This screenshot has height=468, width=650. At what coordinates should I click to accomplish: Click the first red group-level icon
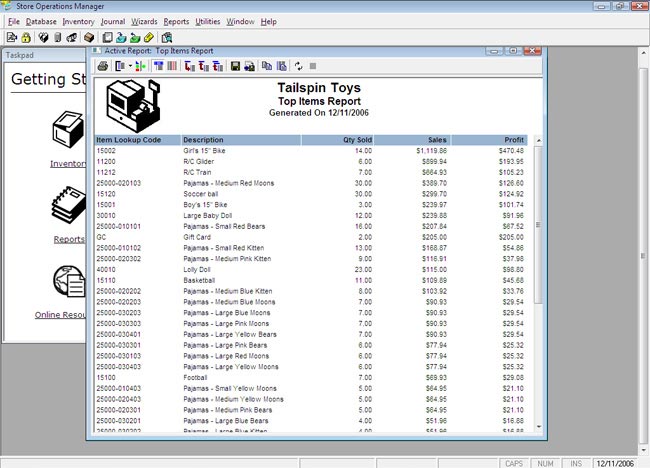pos(190,66)
